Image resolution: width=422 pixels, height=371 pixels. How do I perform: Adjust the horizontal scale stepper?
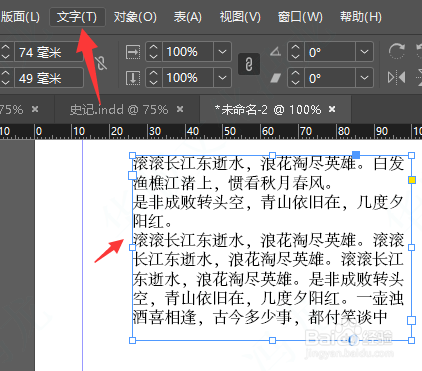click(x=153, y=52)
